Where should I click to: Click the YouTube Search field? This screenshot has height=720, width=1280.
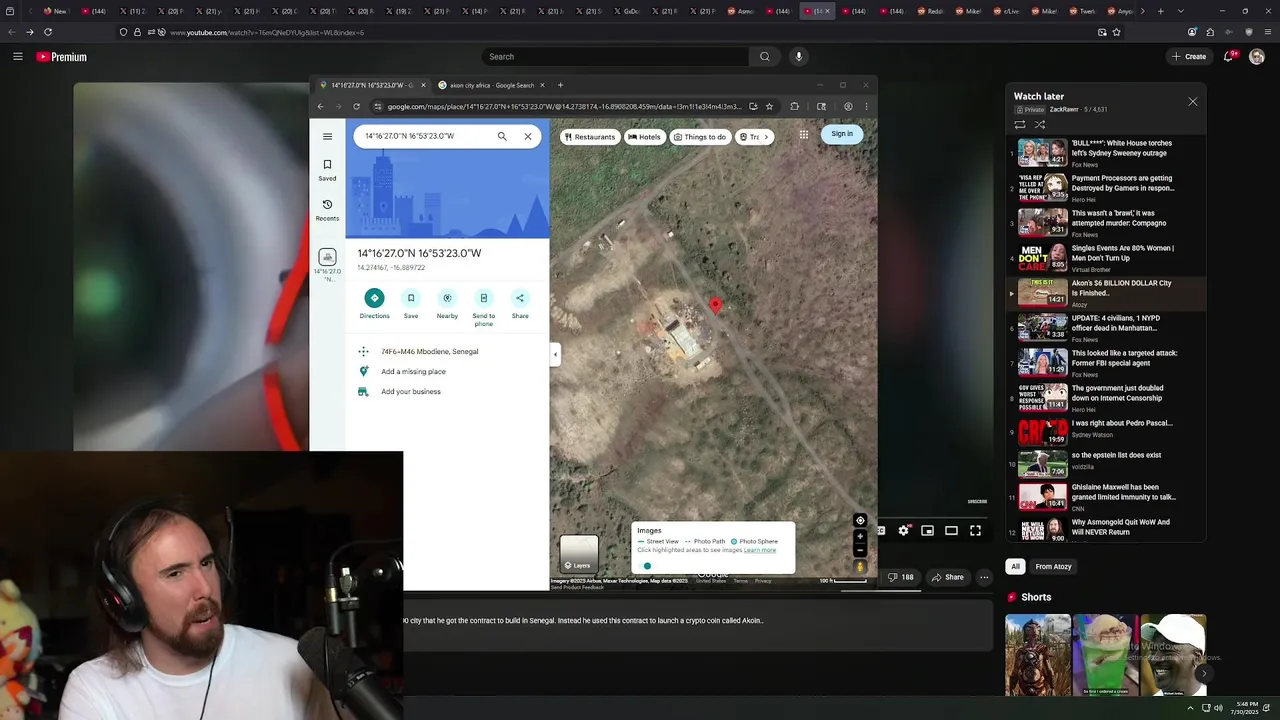616,57
